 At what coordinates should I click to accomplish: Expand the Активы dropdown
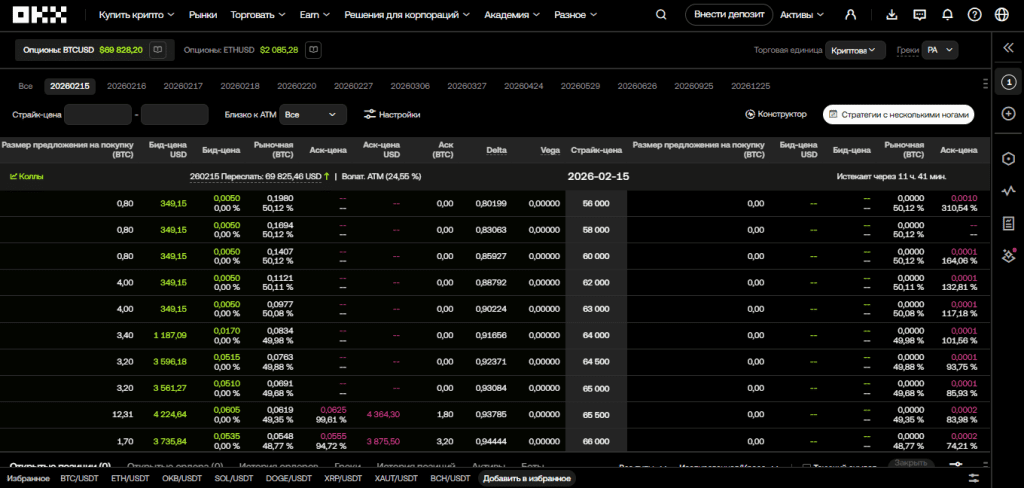coord(802,14)
